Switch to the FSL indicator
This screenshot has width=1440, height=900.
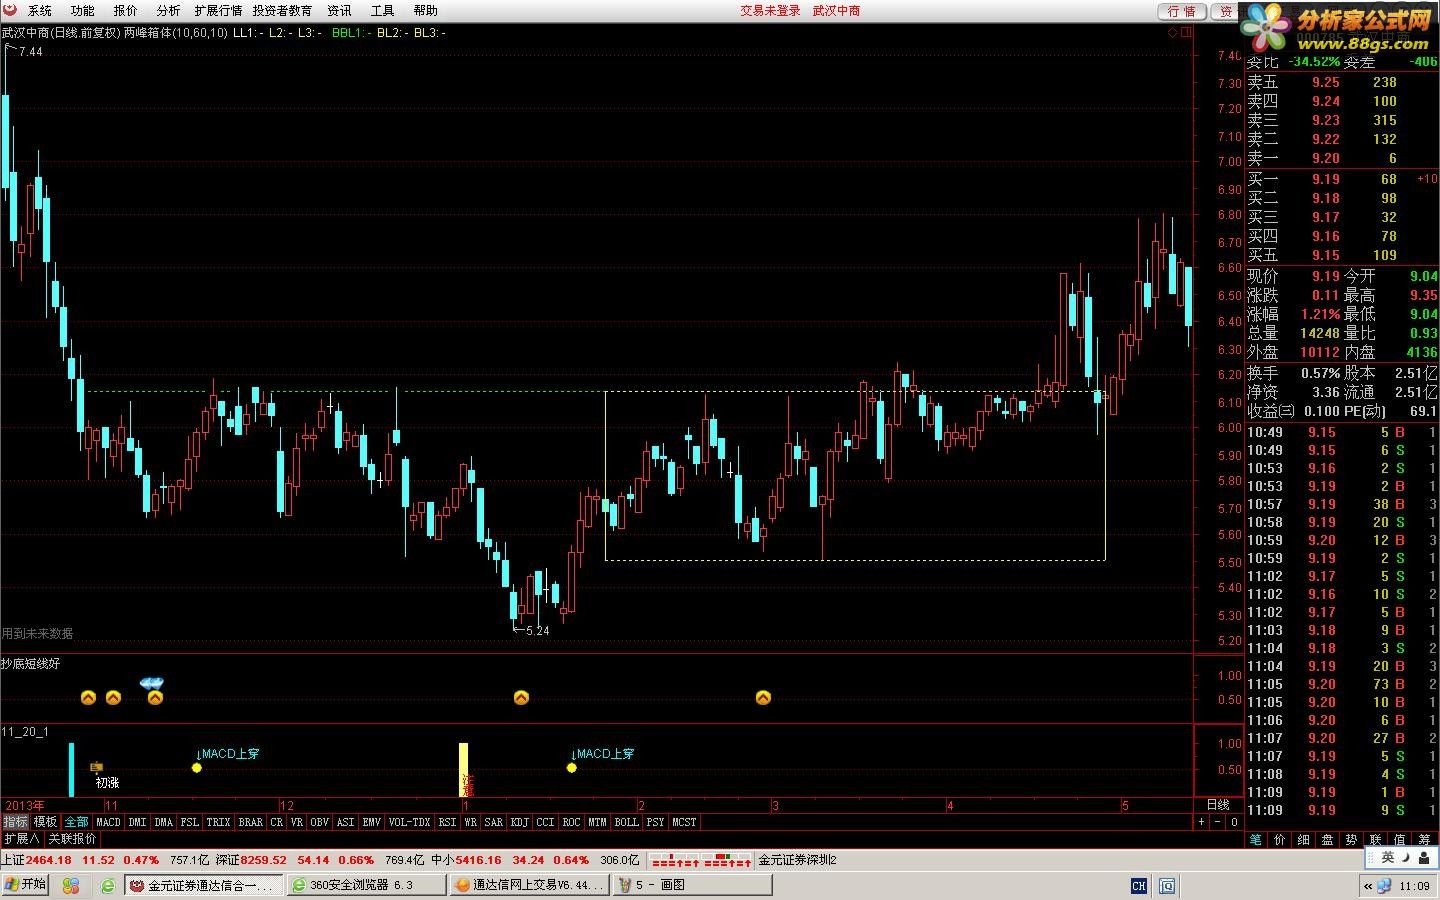click(190, 822)
